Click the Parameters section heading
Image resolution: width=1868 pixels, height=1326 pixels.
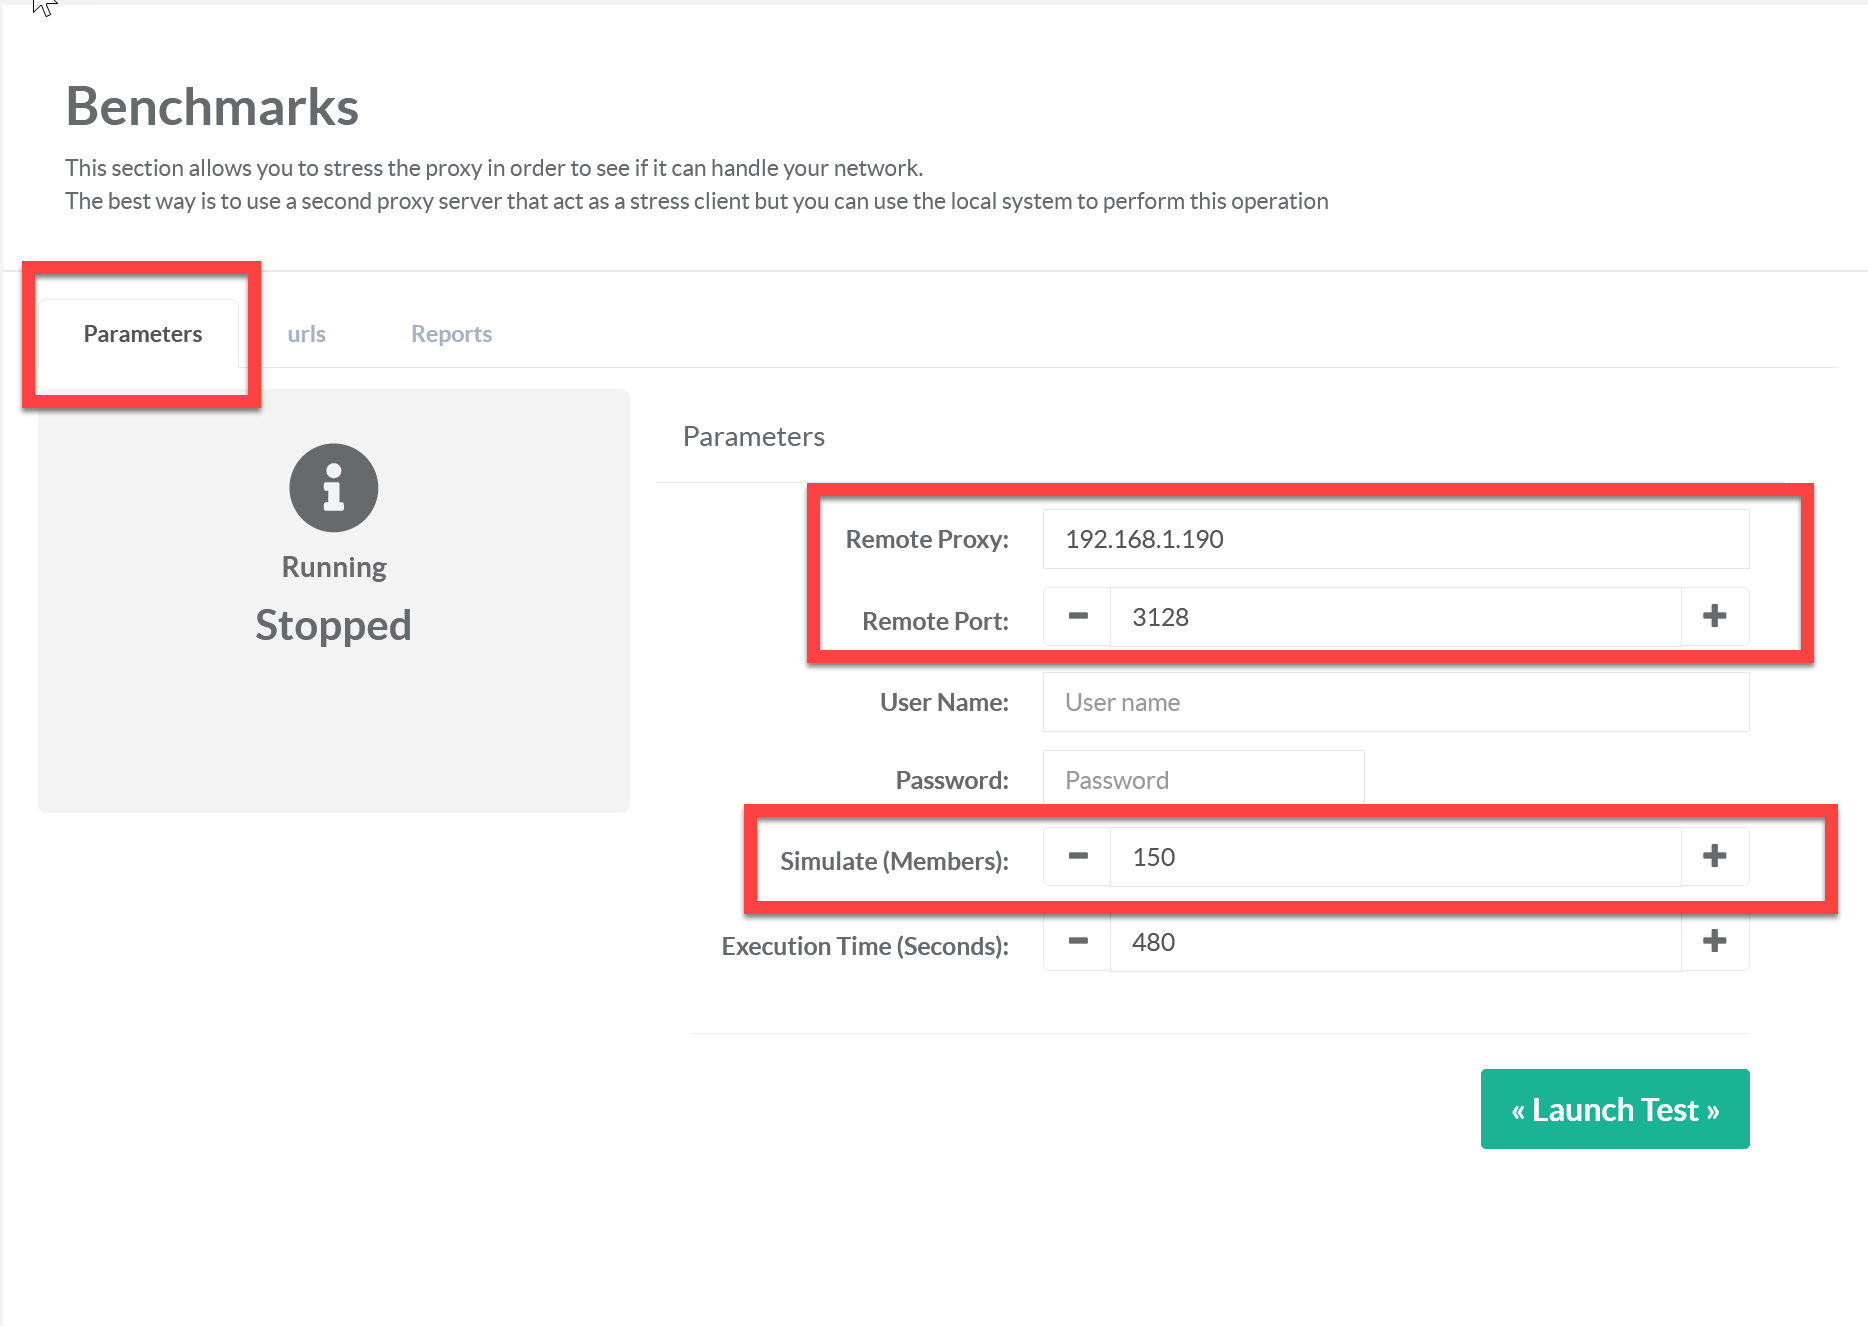pos(753,437)
